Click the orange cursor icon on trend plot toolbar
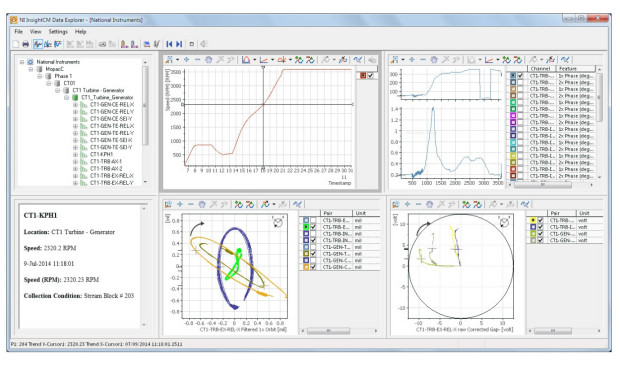Image resolution: width=620 pixels, height=367 pixels. pyautogui.click(x=282, y=60)
